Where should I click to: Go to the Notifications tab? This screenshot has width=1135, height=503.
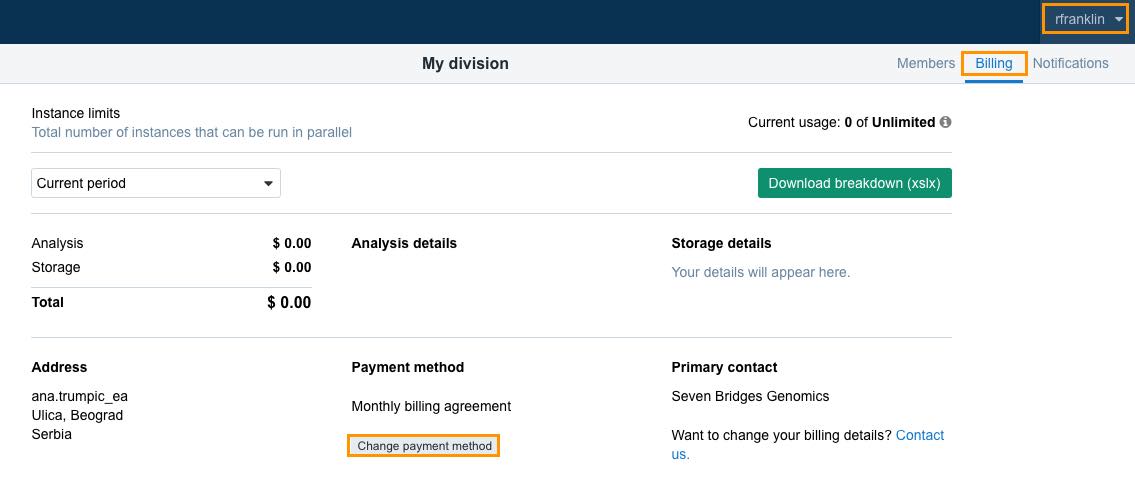1070,64
